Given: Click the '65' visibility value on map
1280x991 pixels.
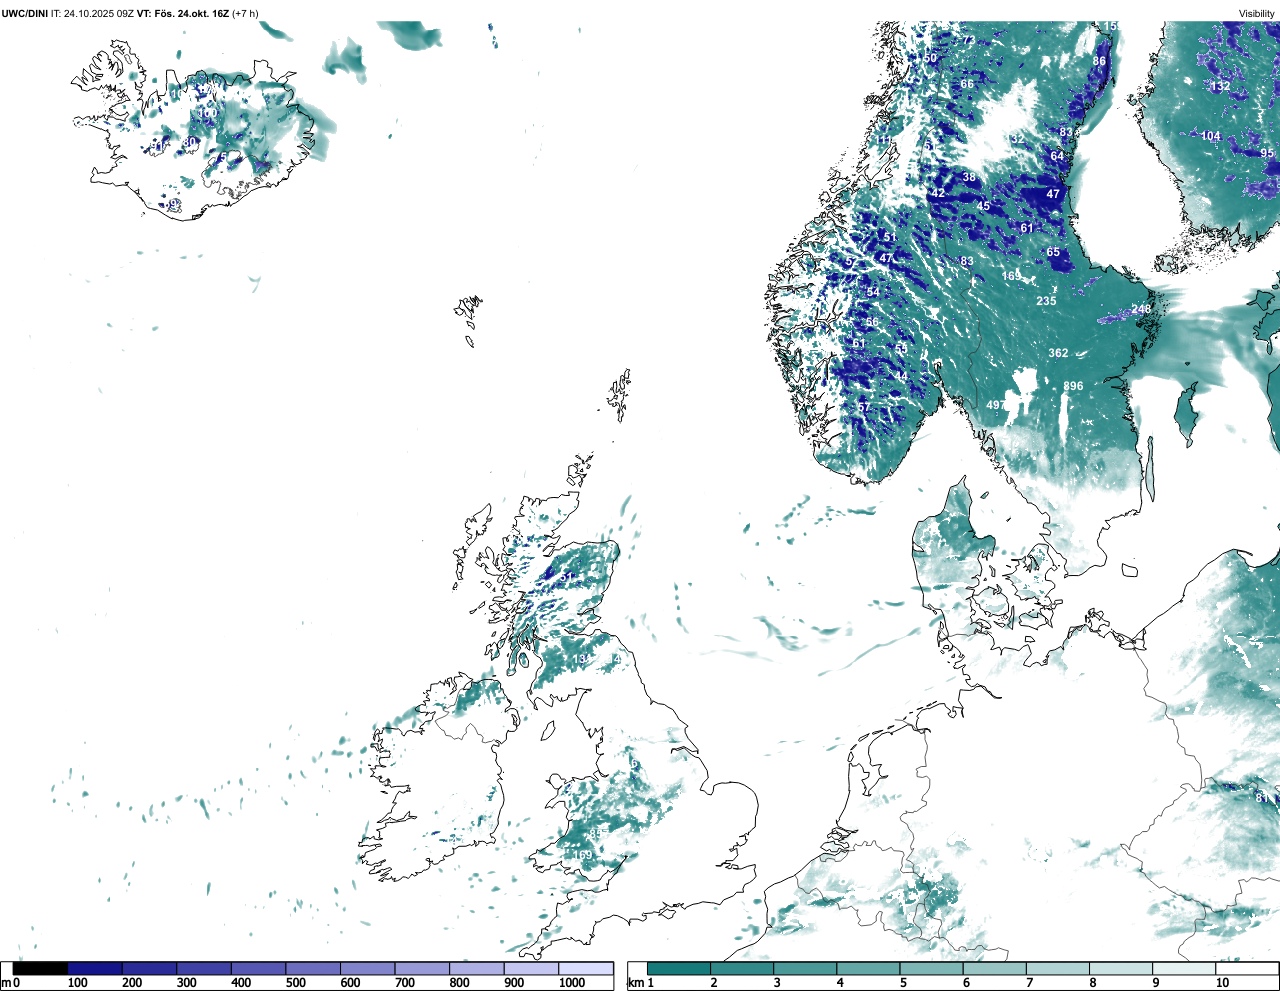Looking at the screenshot, I should click(x=1053, y=252).
